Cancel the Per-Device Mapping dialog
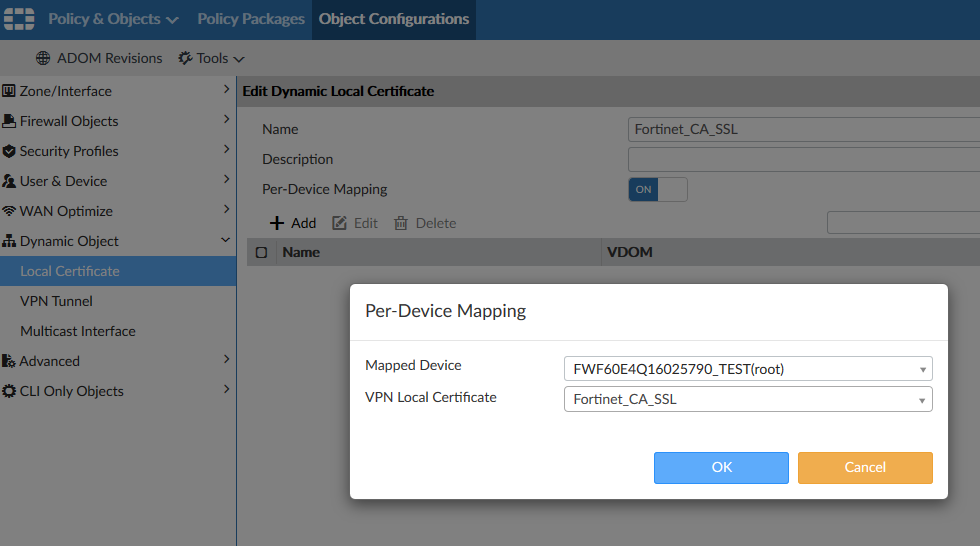Screen dimensions: 980x546 865,467
